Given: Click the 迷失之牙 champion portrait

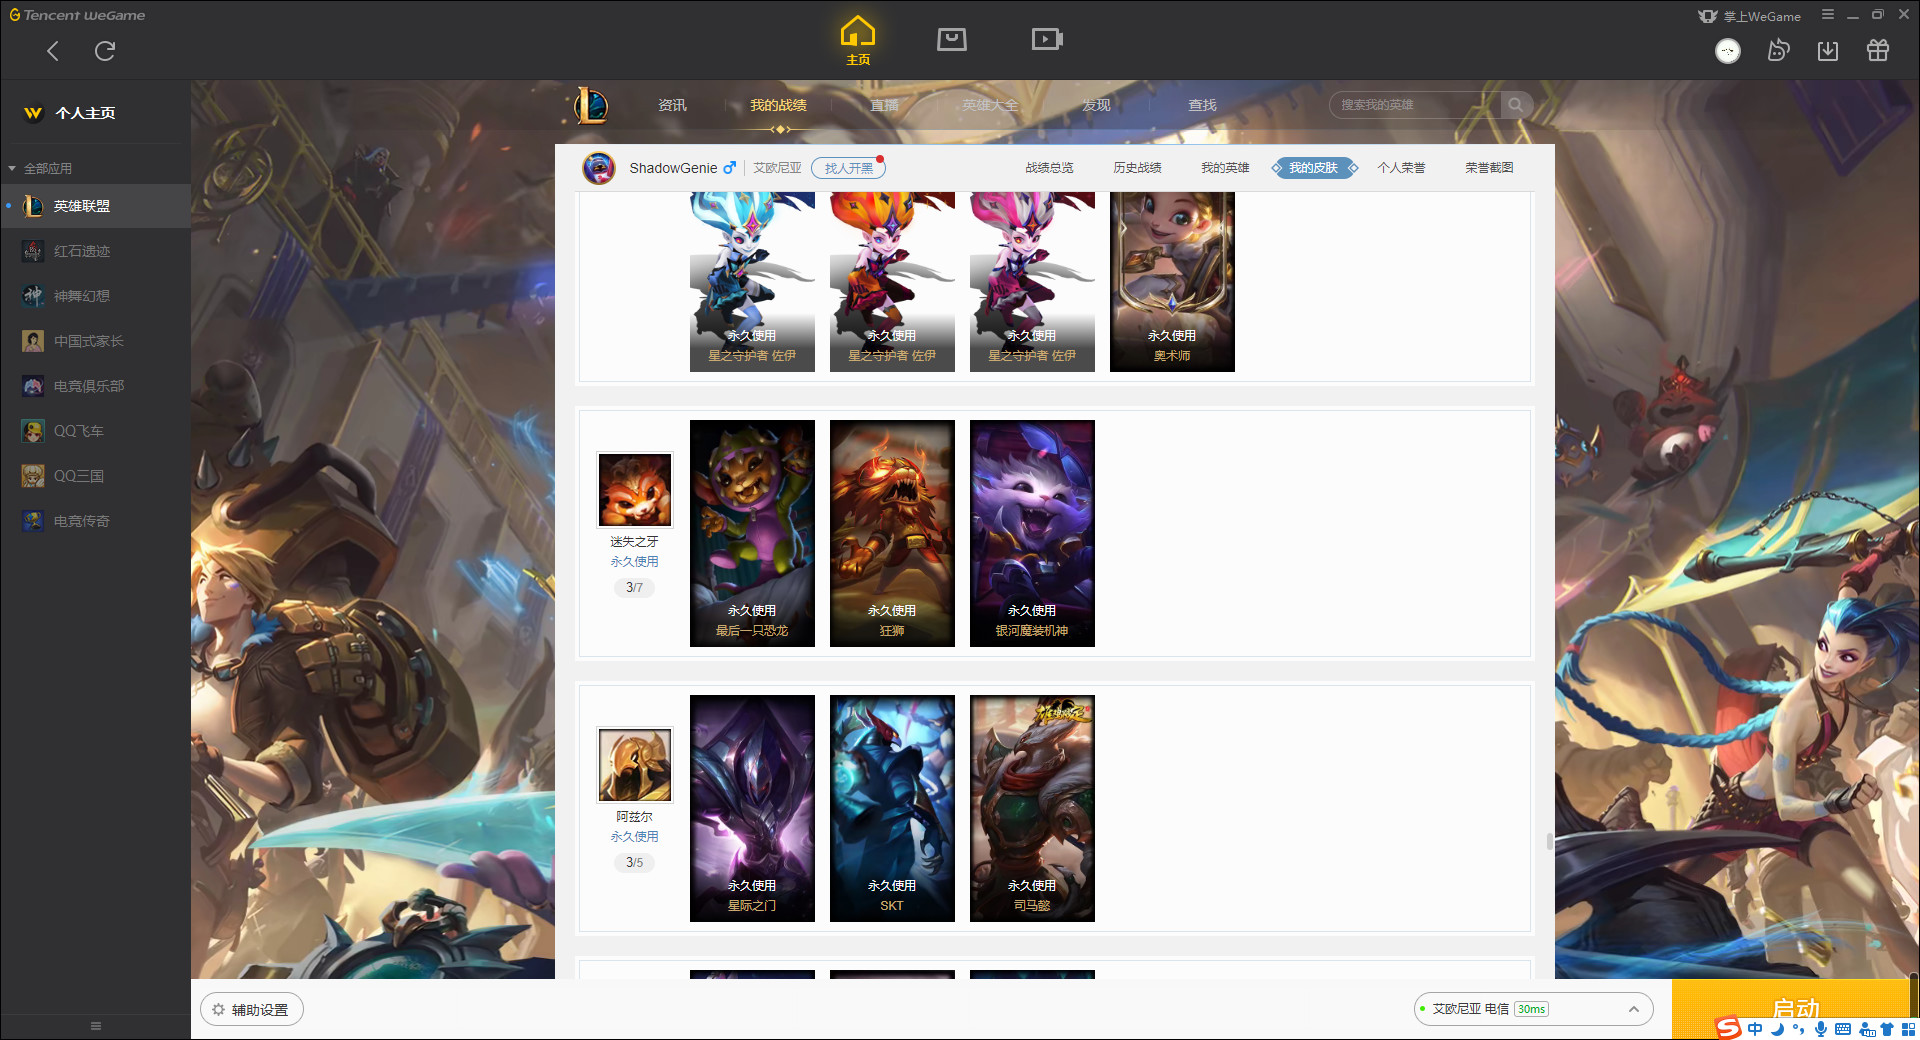Looking at the screenshot, I should (x=635, y=490).
